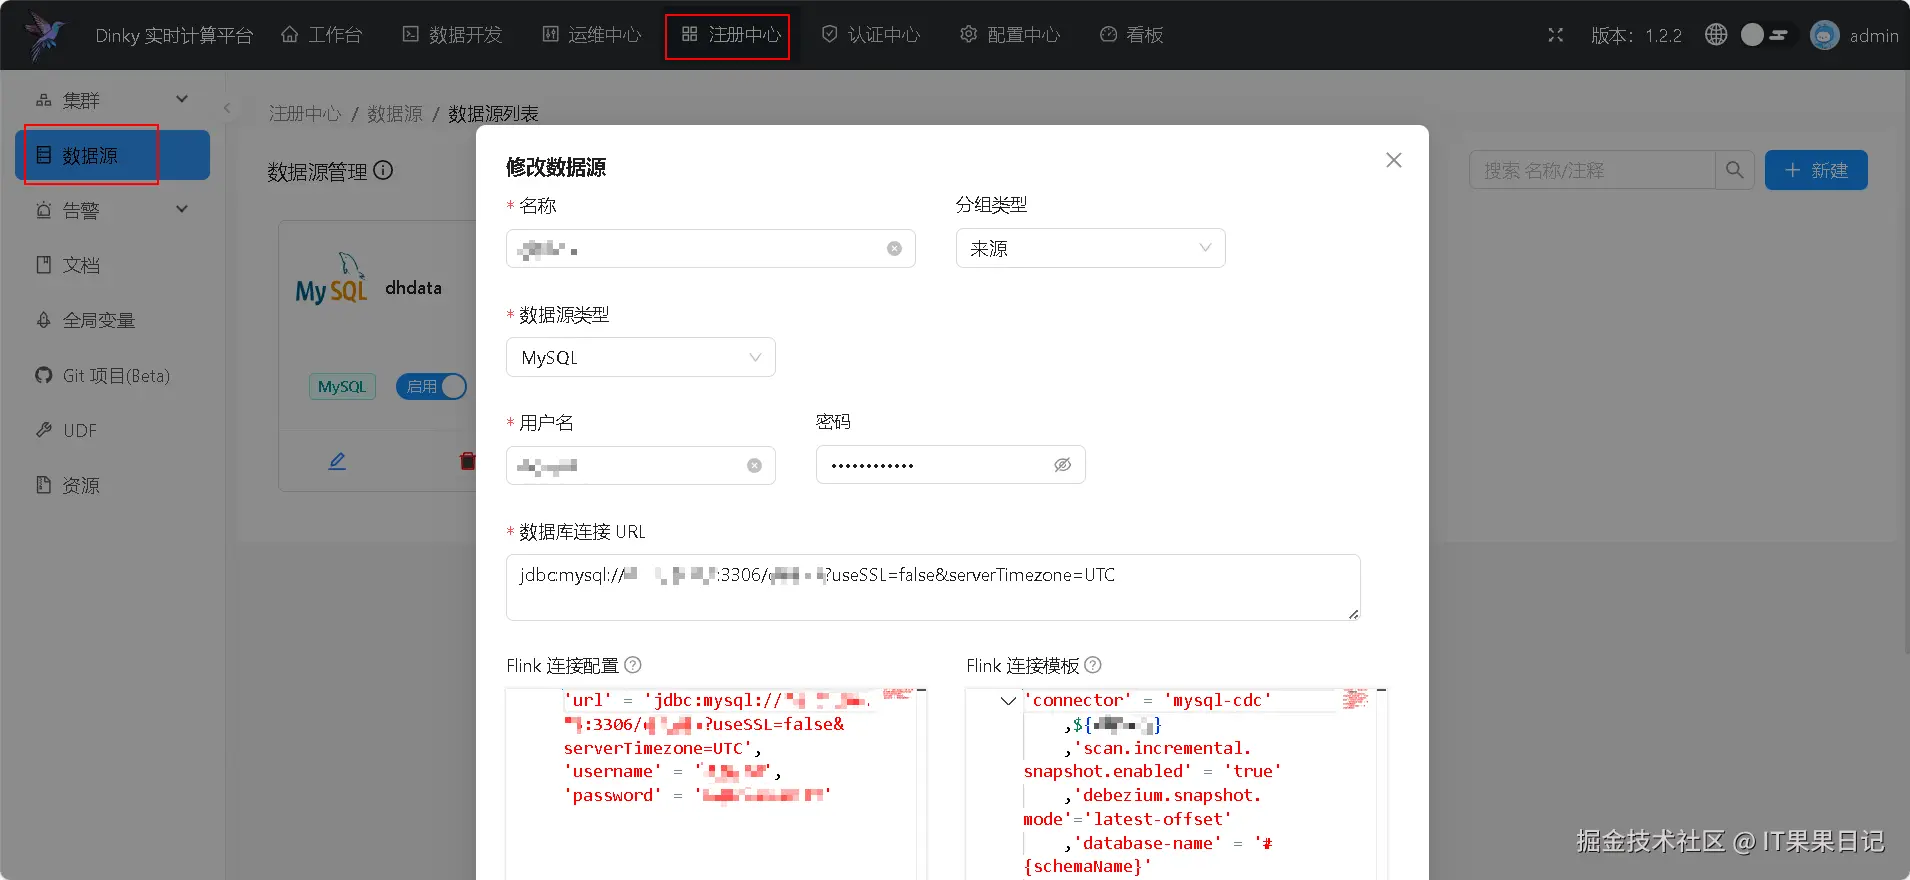This screenshot has width=1910, height=880.
Task: Click inside Flink 连接配置 code editor
Action: (715, 784)
